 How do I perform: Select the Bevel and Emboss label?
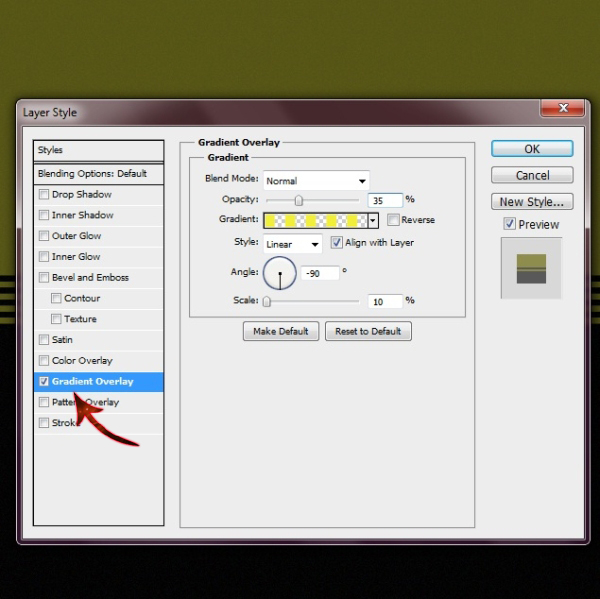coord(90,277)
